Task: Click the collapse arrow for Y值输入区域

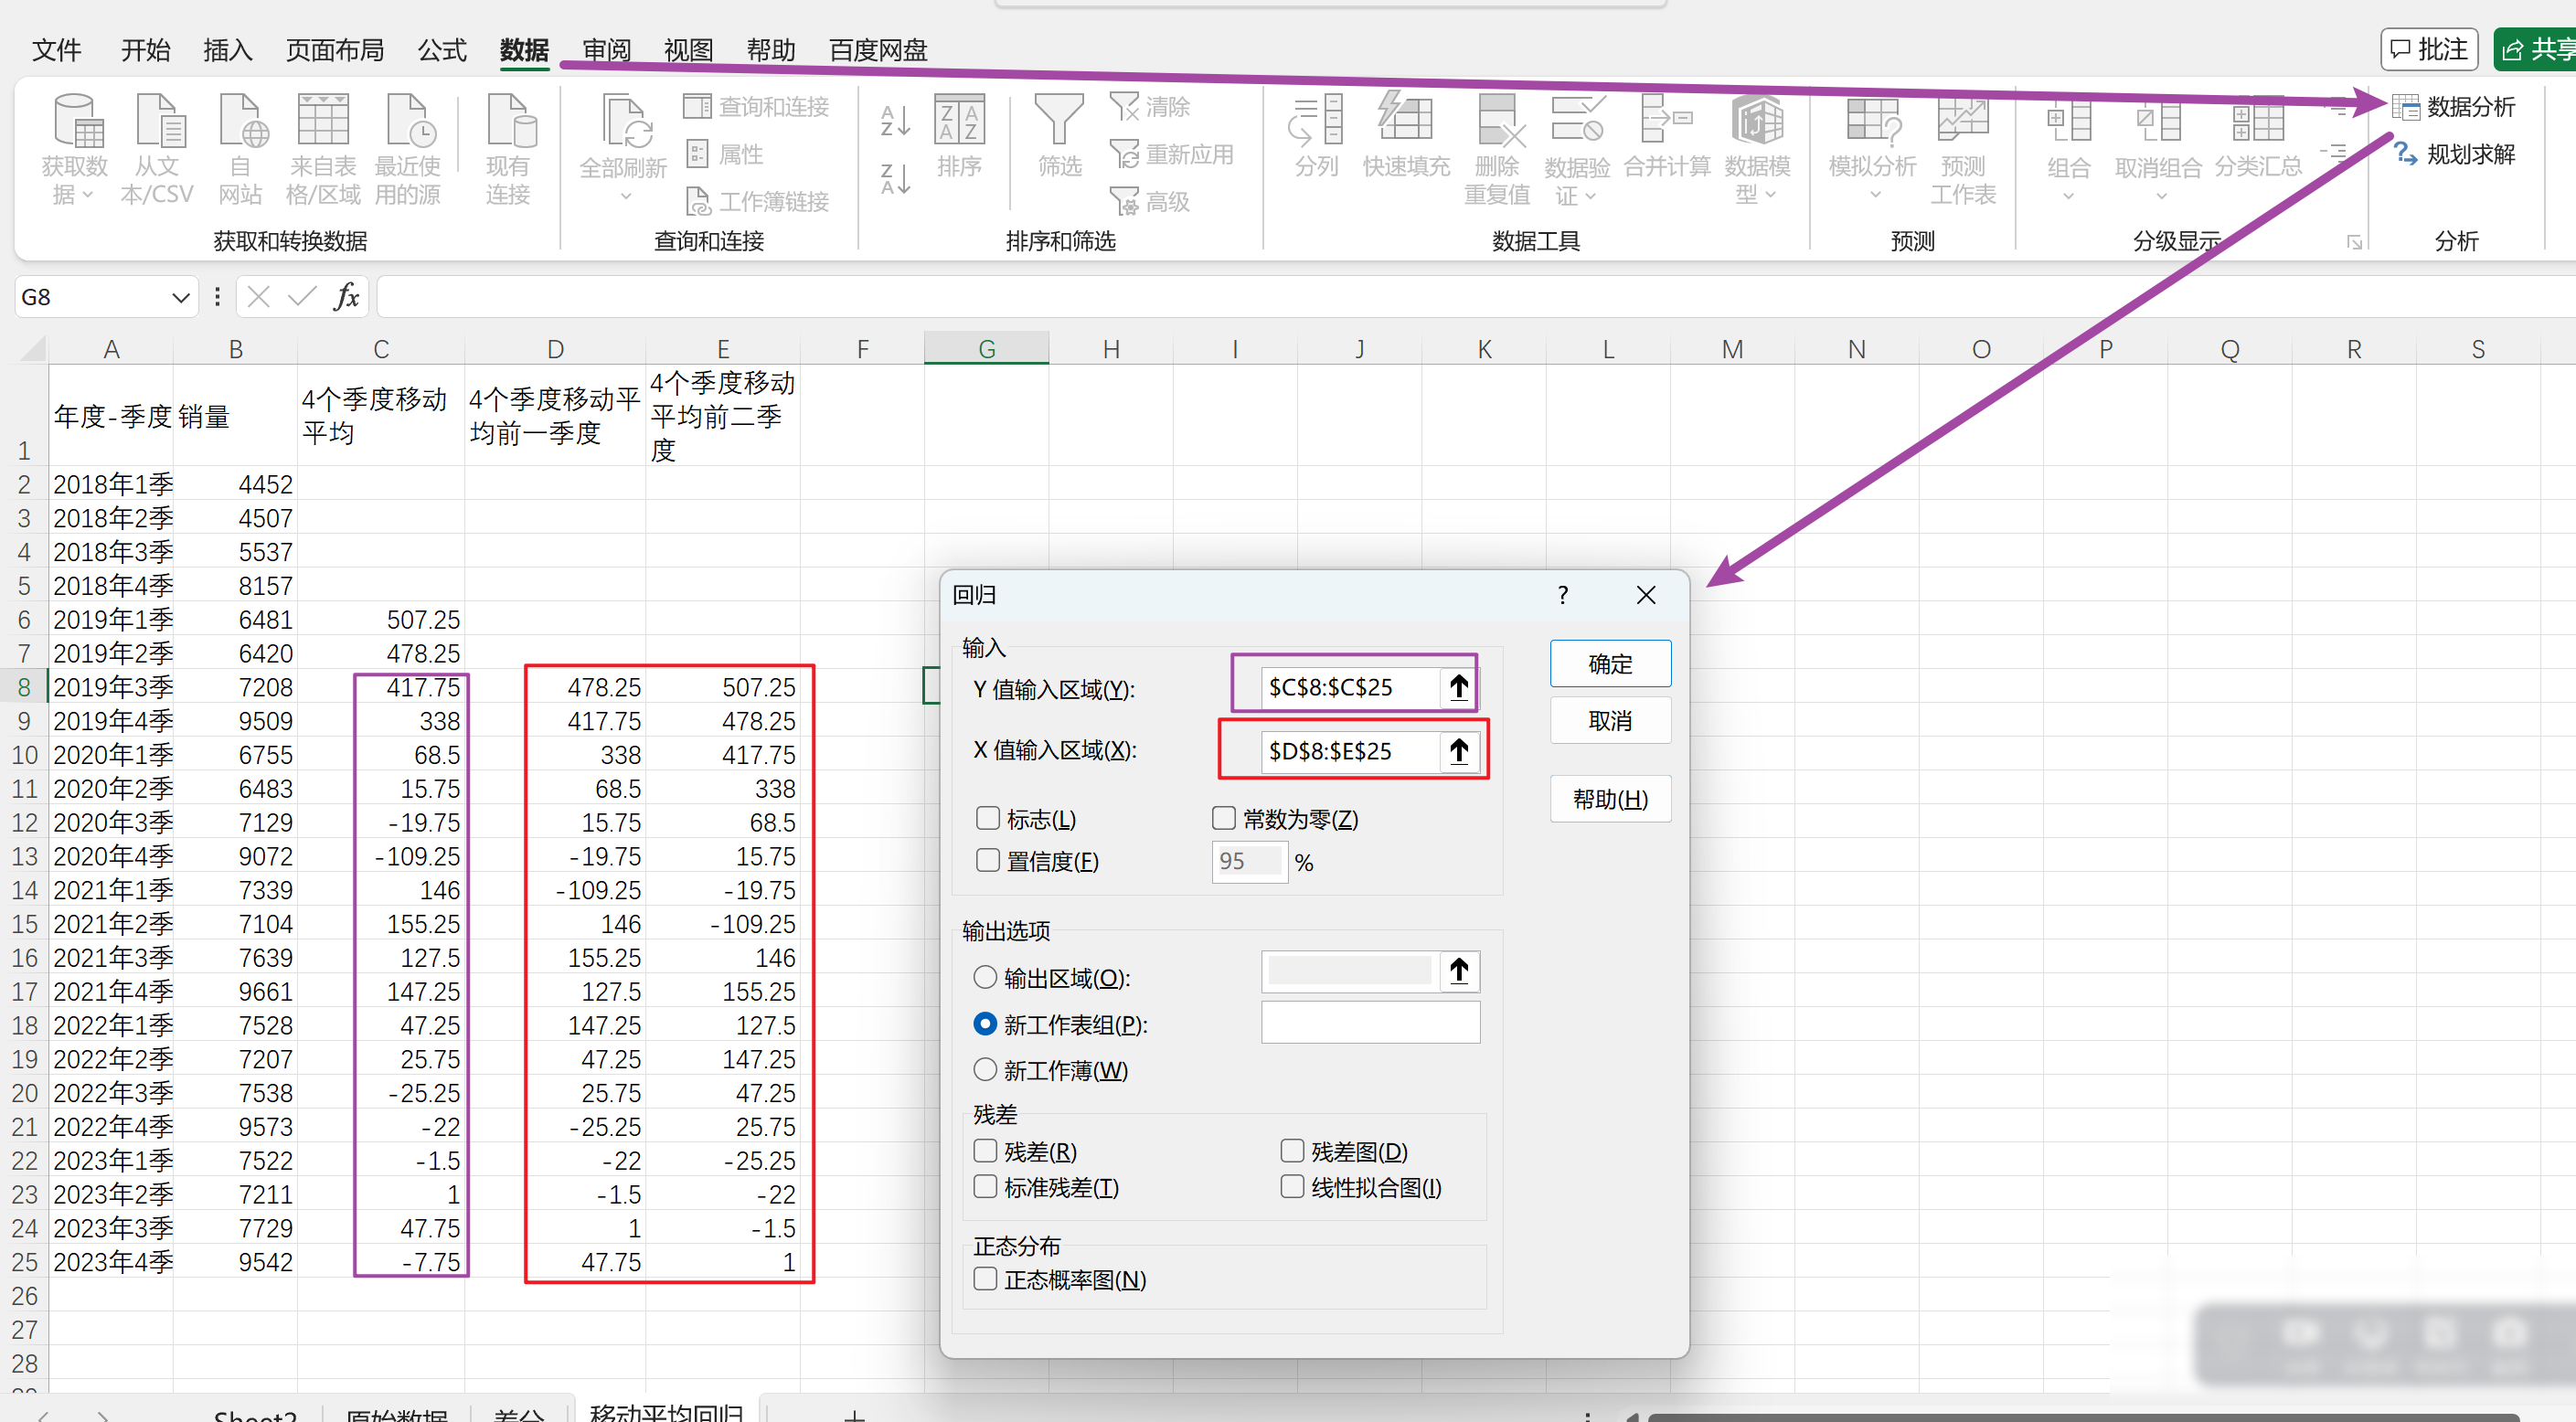Action: [x=1458, y=687]
